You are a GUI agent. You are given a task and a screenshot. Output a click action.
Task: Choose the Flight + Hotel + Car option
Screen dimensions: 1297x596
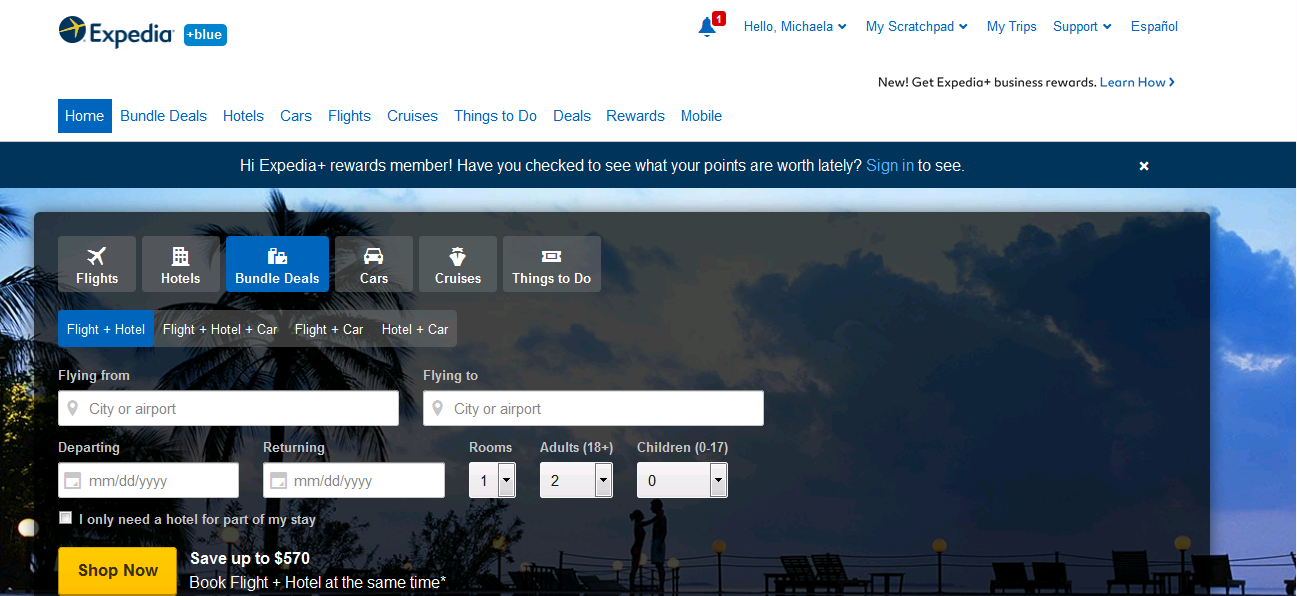pos(220,329)
